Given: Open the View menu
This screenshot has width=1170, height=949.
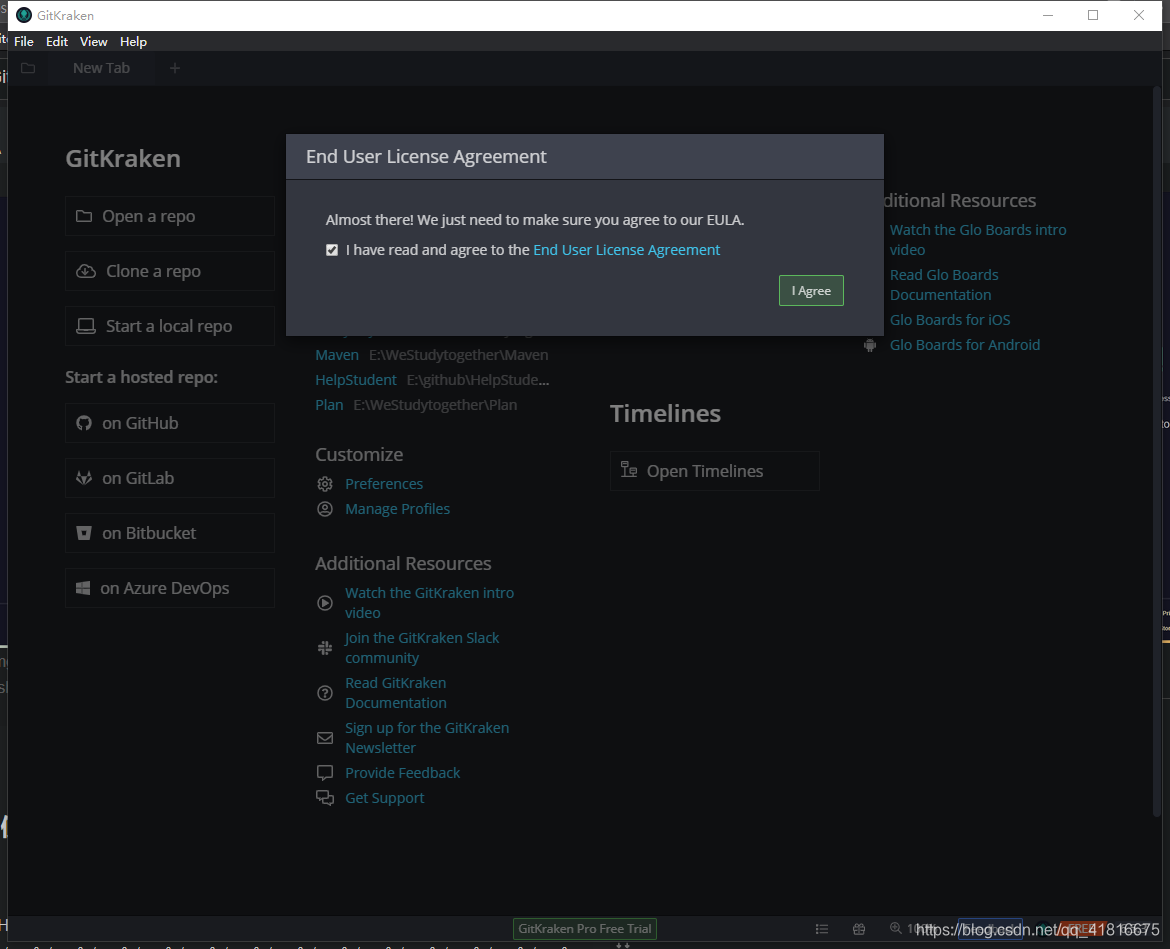Looking at the screenshot, I should pyautogui.click(x=93, y=42).
